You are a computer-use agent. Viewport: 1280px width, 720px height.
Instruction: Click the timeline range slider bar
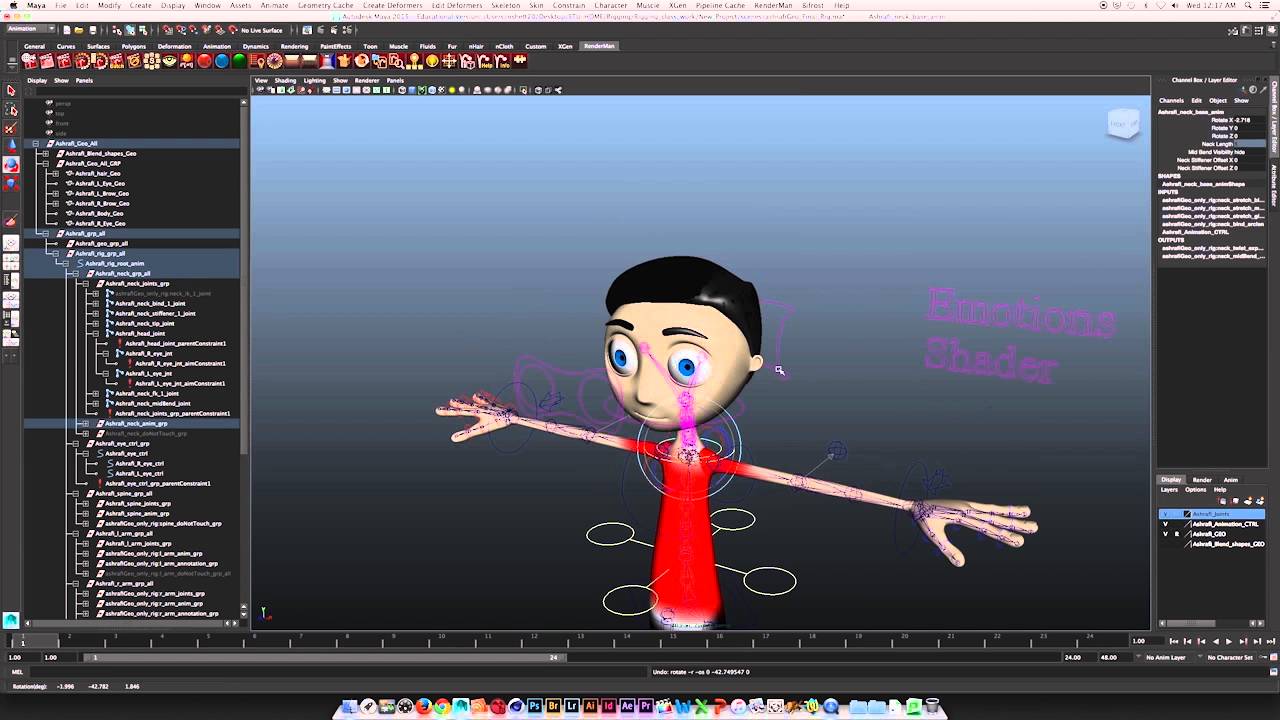pos(324,657)
